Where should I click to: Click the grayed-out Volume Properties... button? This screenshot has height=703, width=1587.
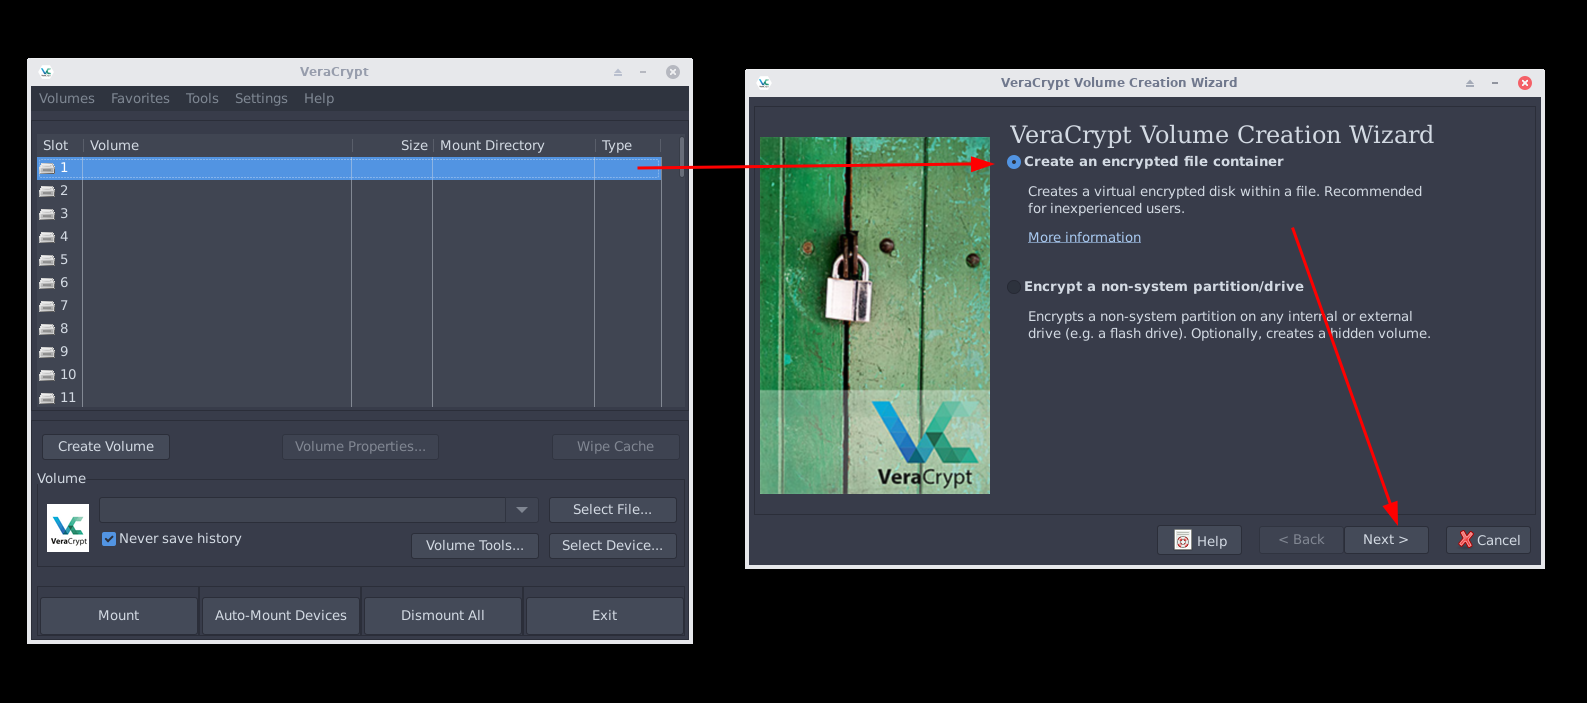[x=360, y=447]
